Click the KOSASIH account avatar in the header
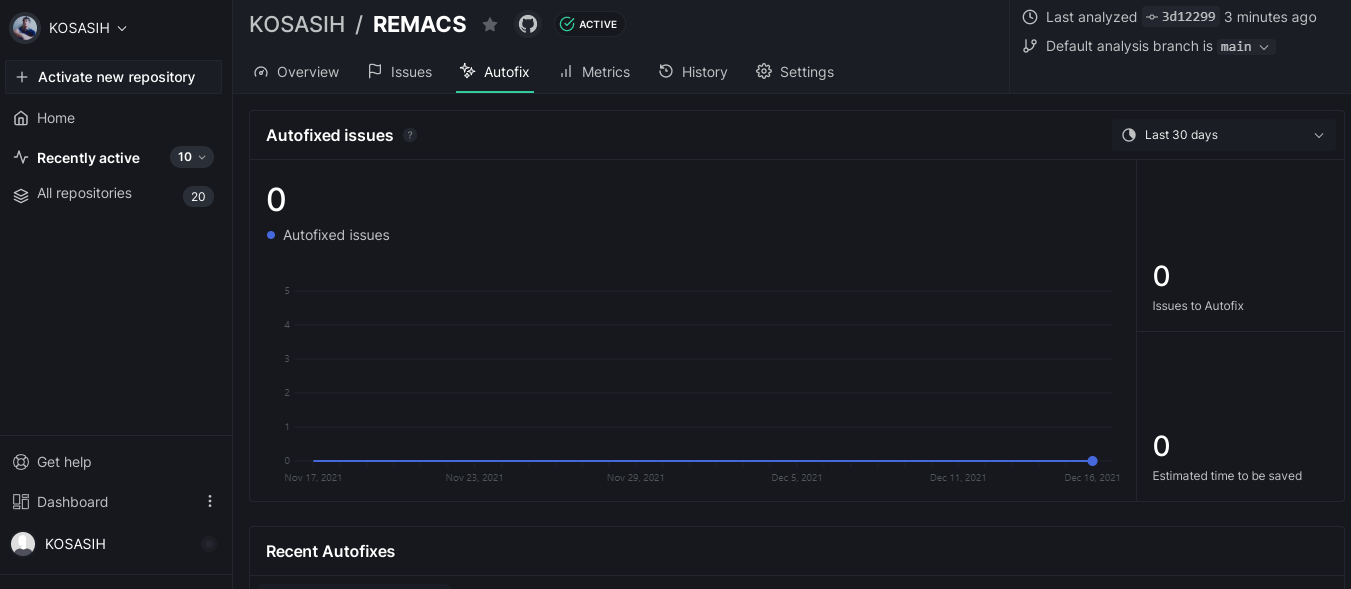1351x589 pixels. click(24, 28)
